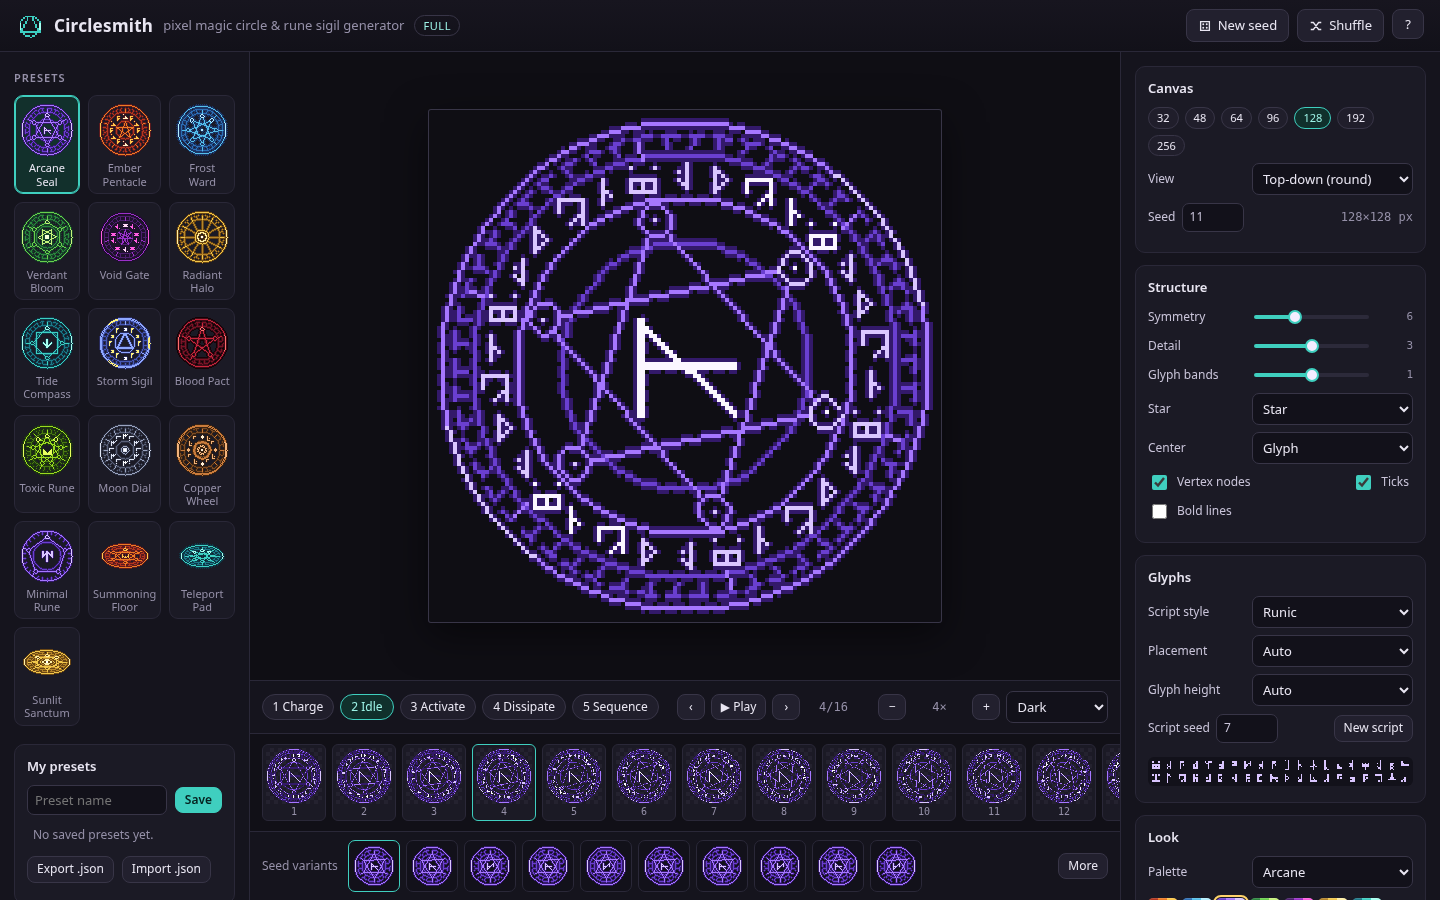Open the 5 Sequence animation tab
The width and height of the screenshot is (1440, 900).
615,707
